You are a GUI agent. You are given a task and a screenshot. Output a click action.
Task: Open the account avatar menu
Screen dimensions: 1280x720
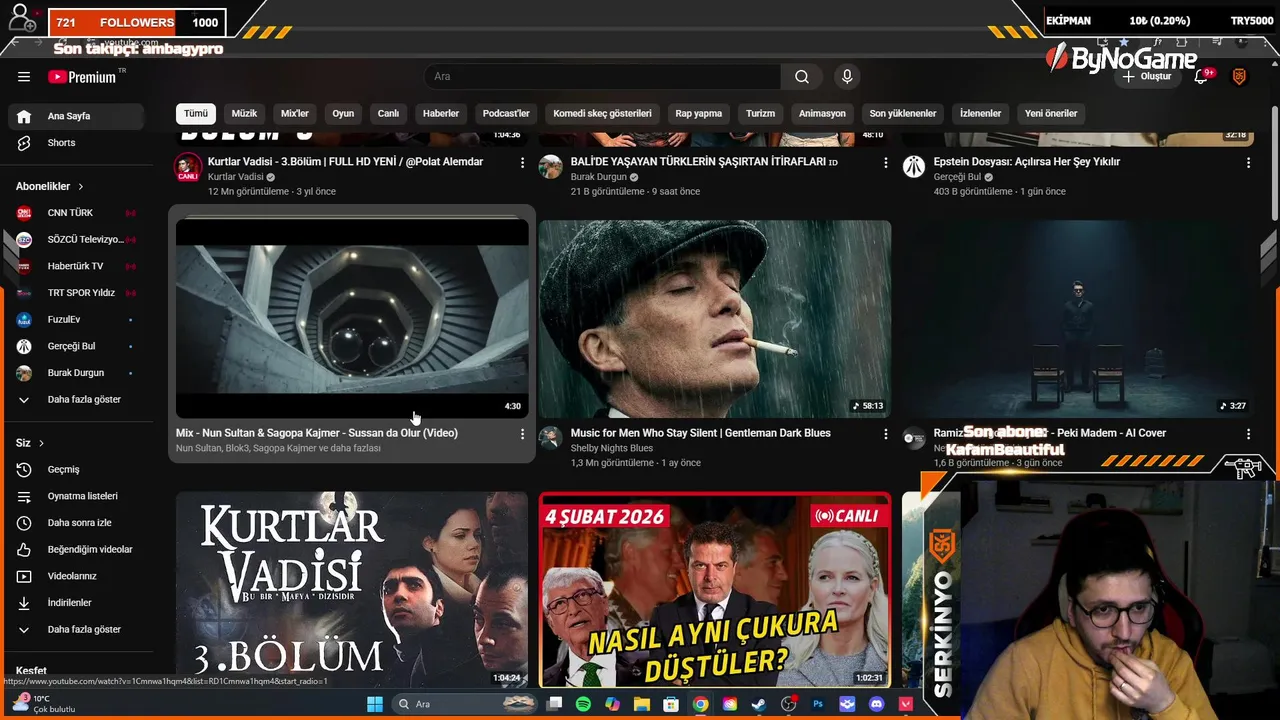click(x=1239, y=77)
